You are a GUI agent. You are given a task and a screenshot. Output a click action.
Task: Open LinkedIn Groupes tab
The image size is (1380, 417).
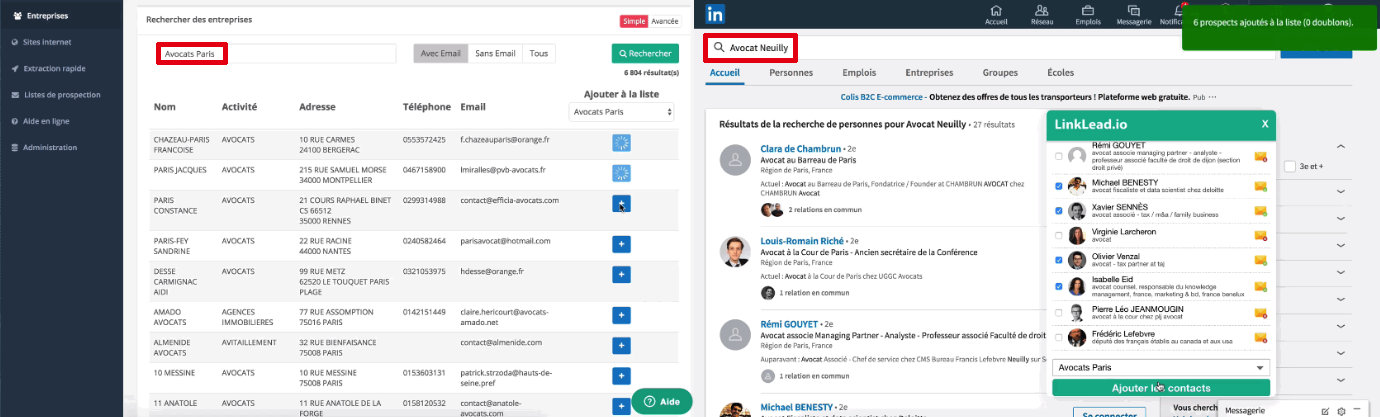1000,73
